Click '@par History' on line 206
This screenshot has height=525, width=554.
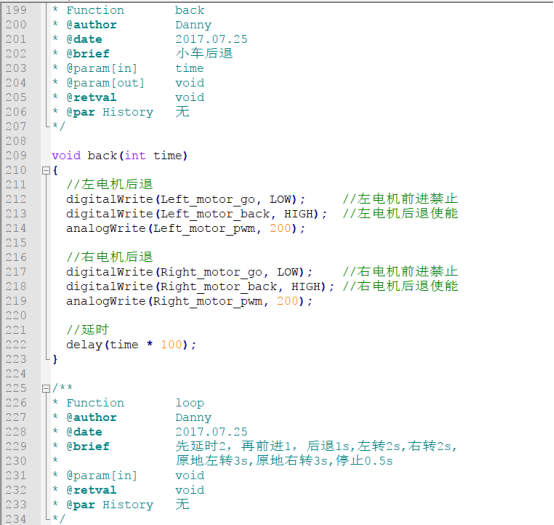pos(110,112)
